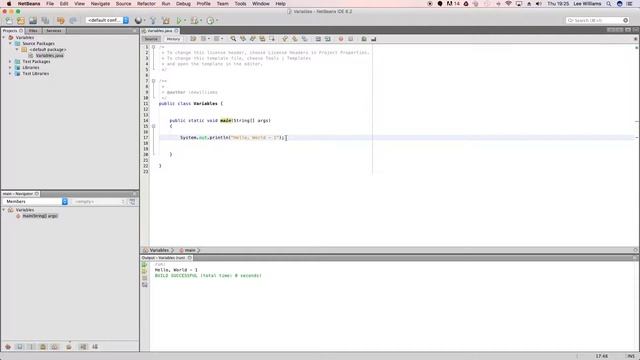This screenshot has width=640, height=360.
Task: Click the Toggle Bookmark icon
Action: 304,39
